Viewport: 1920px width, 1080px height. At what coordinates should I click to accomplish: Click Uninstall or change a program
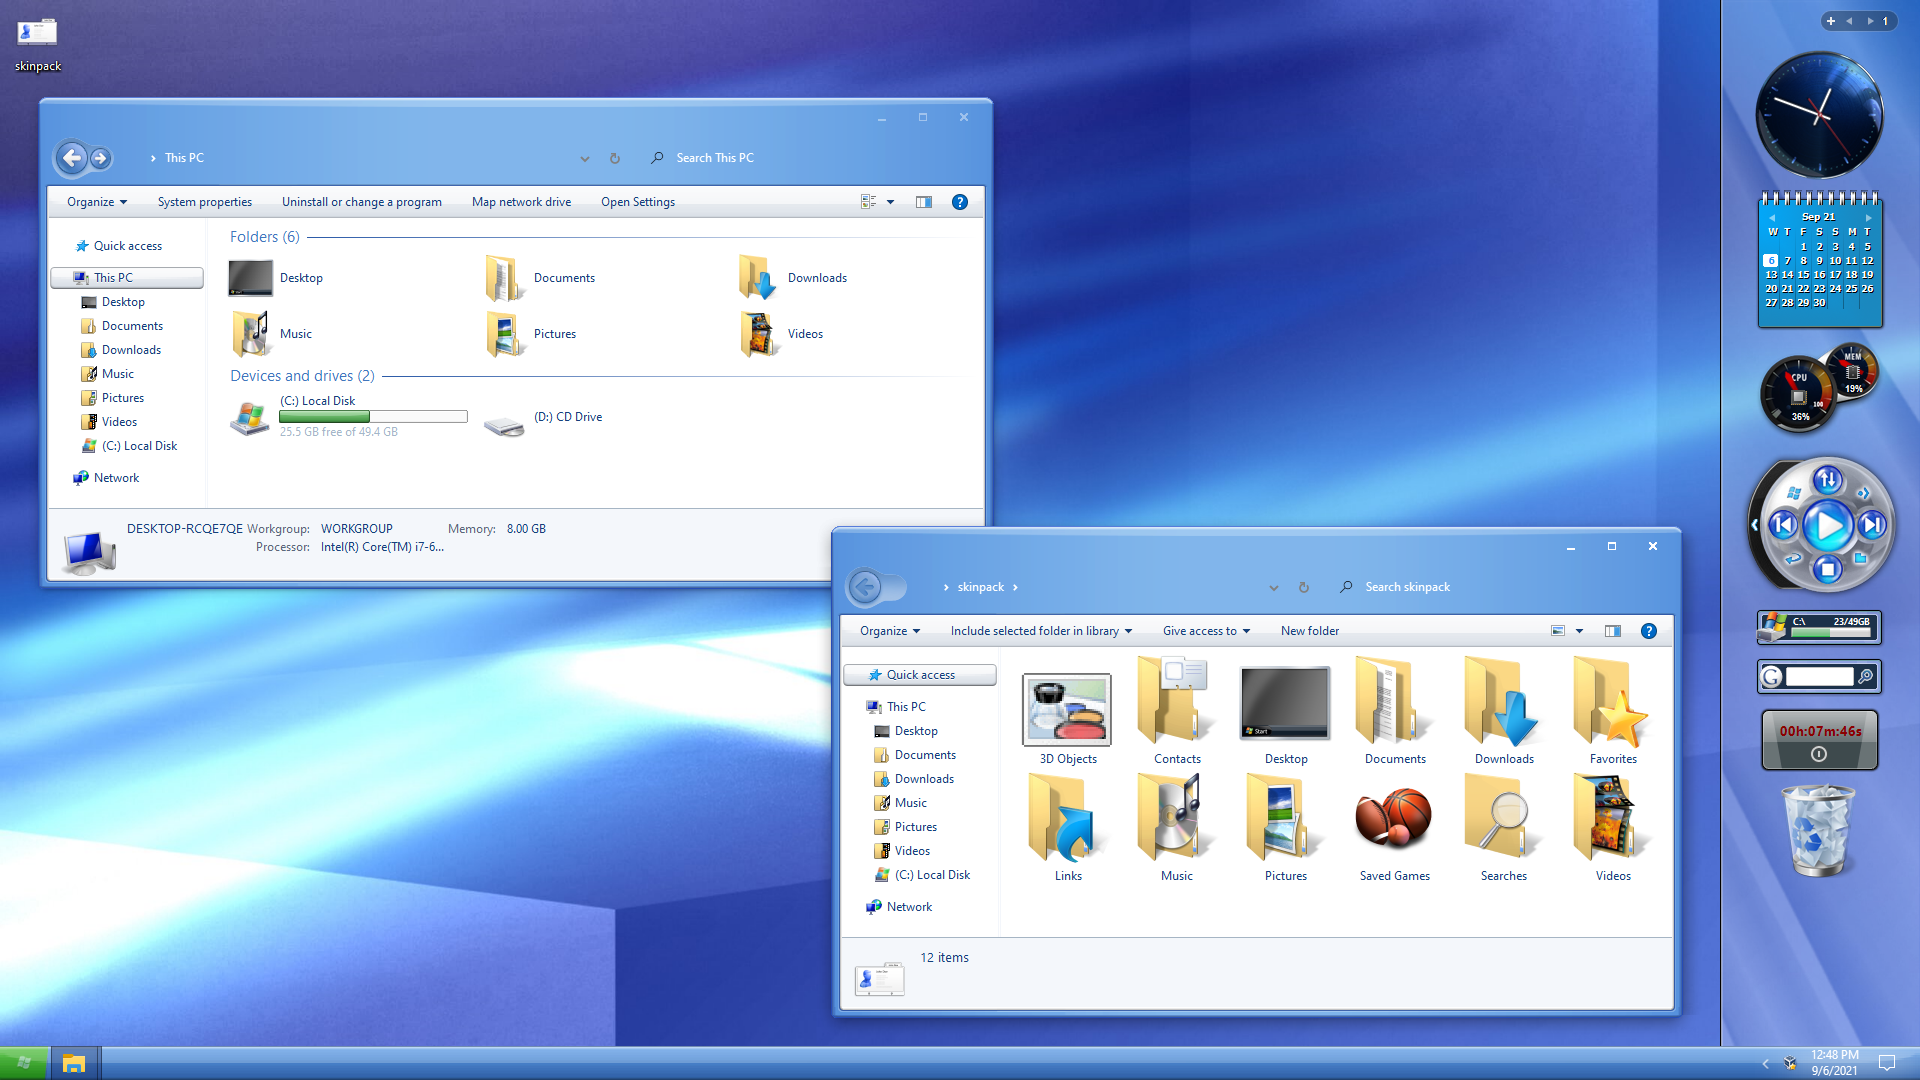(x=361, y=202)
